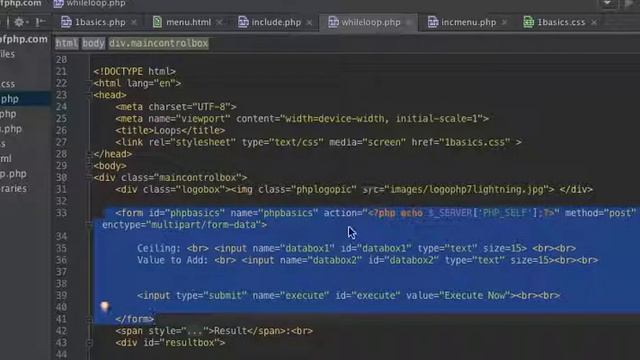Select the whileloop.php tab
This screenshot has height=360, width=640.
(371, 22)
